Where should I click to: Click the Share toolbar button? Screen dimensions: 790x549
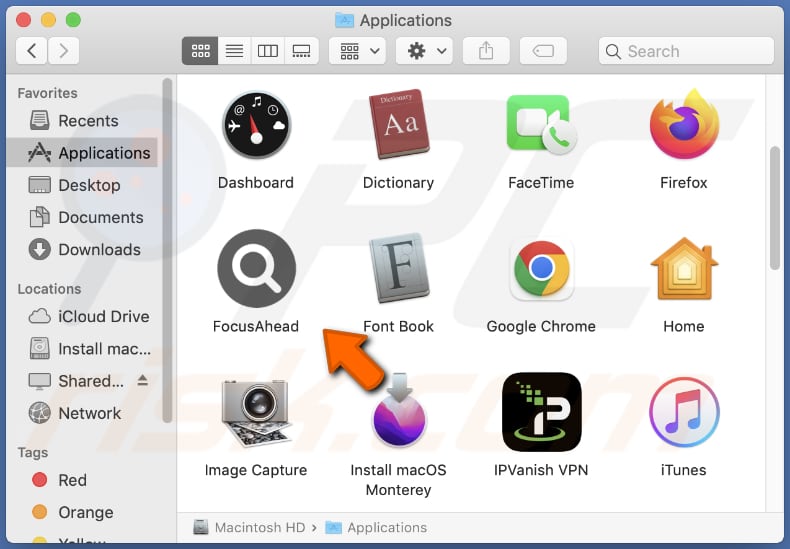486,51
